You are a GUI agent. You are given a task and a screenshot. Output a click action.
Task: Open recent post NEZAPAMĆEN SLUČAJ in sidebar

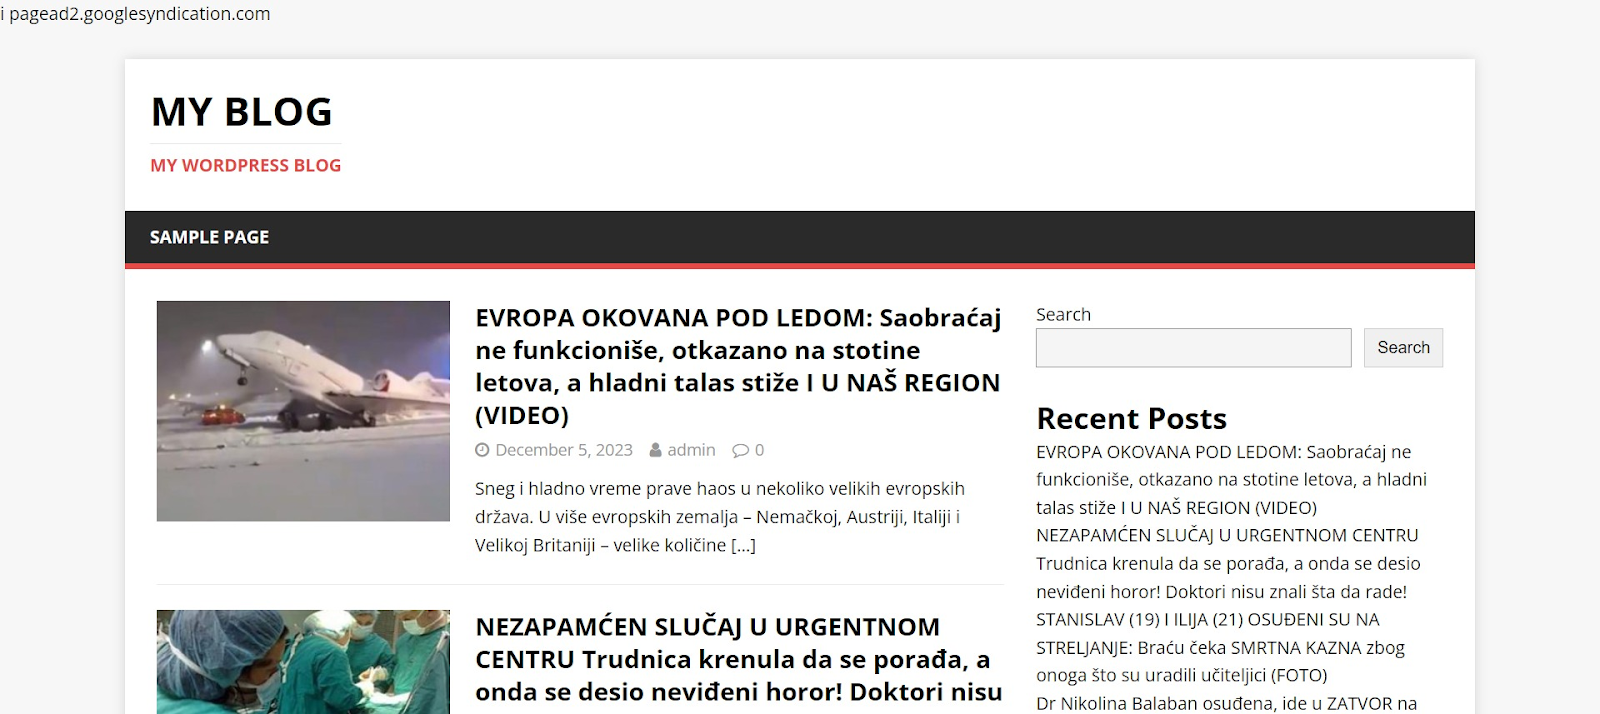pos(1228,564)
